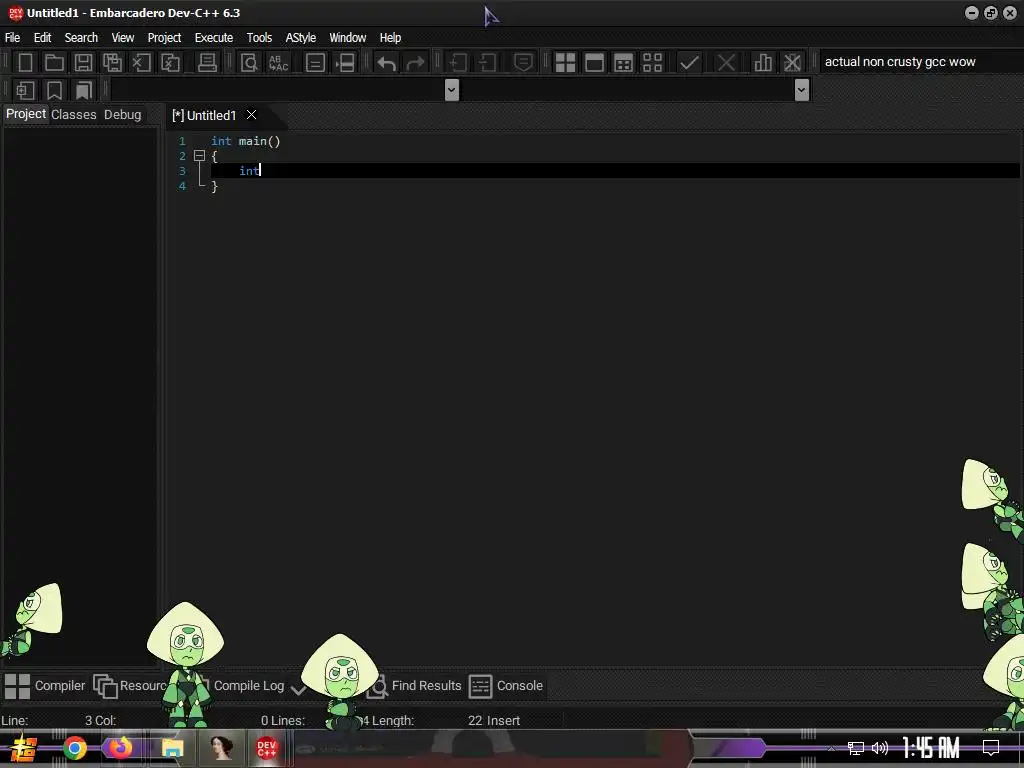Open Firefox from the taskbar

click(x=120, y=748)
